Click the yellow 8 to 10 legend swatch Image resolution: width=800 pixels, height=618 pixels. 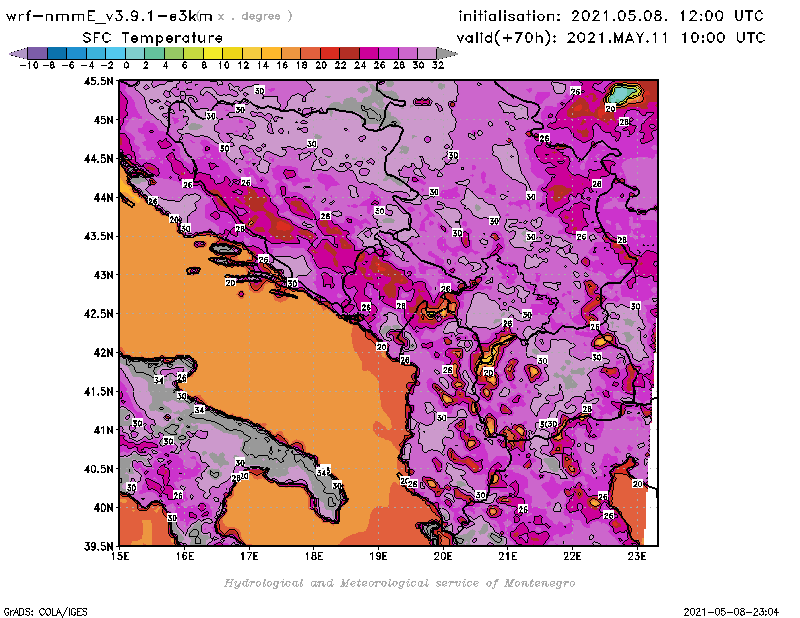tap(213, 53)
